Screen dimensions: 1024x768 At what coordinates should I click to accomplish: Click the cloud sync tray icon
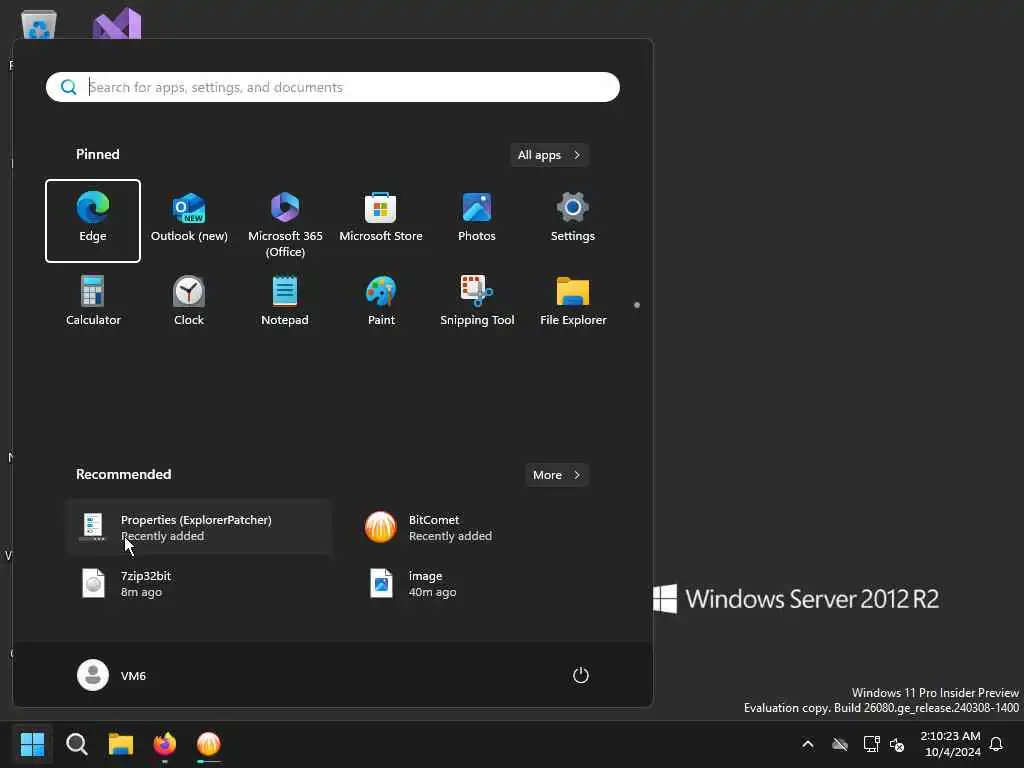840,744
